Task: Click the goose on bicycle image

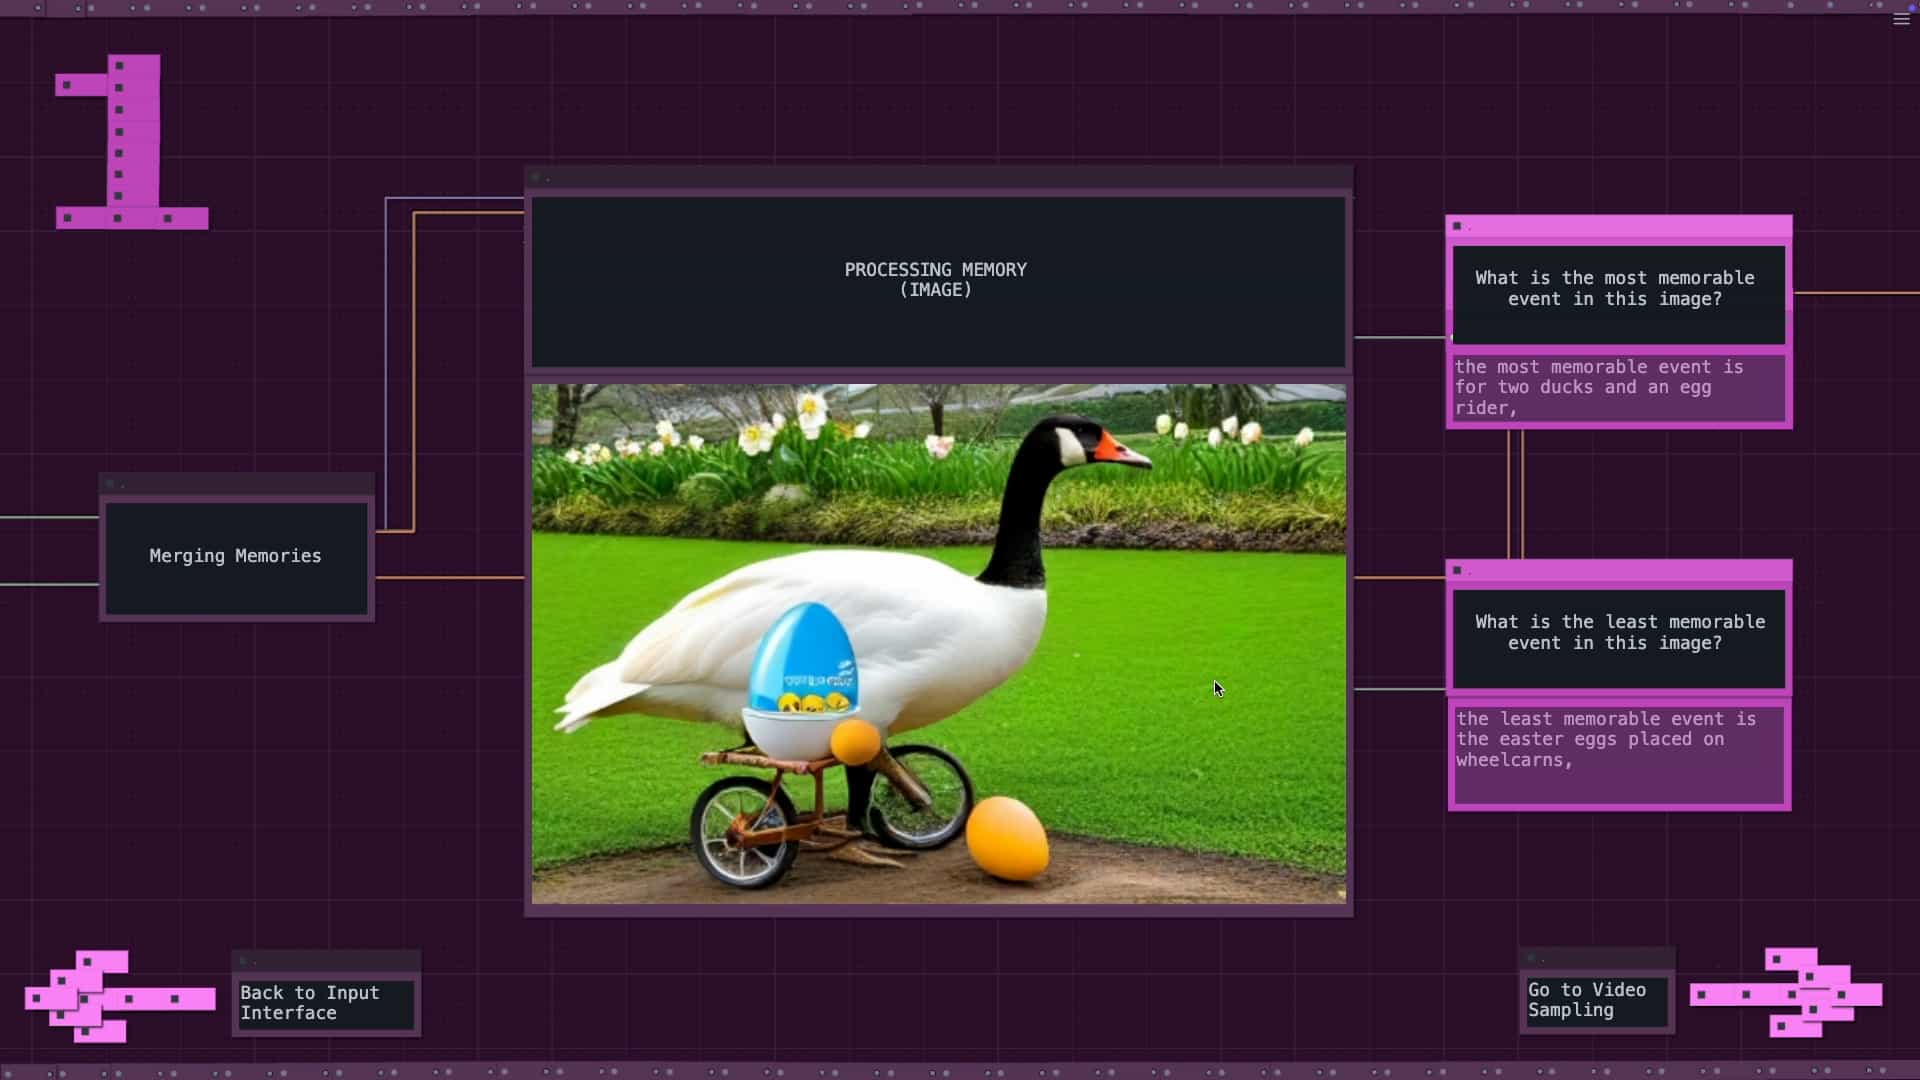Action: click(x=937, y=644)
